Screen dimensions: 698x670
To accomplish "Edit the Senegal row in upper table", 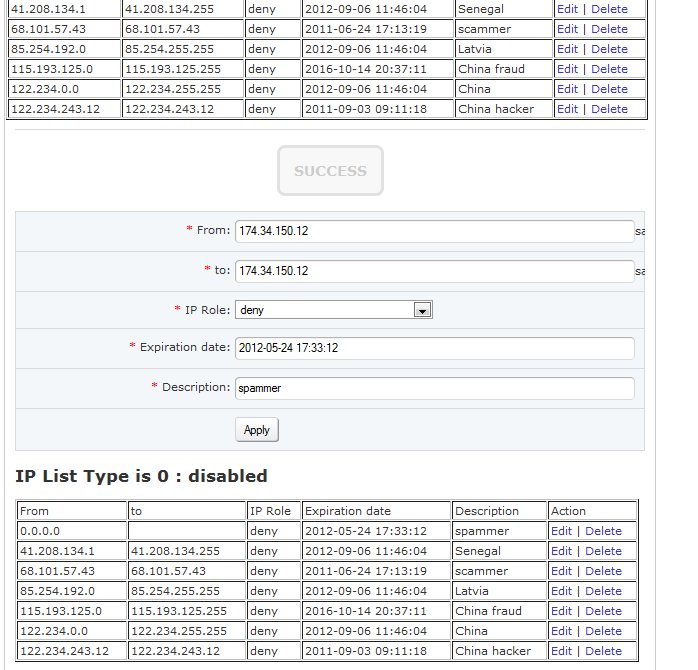I will click(x=567, y=9).
